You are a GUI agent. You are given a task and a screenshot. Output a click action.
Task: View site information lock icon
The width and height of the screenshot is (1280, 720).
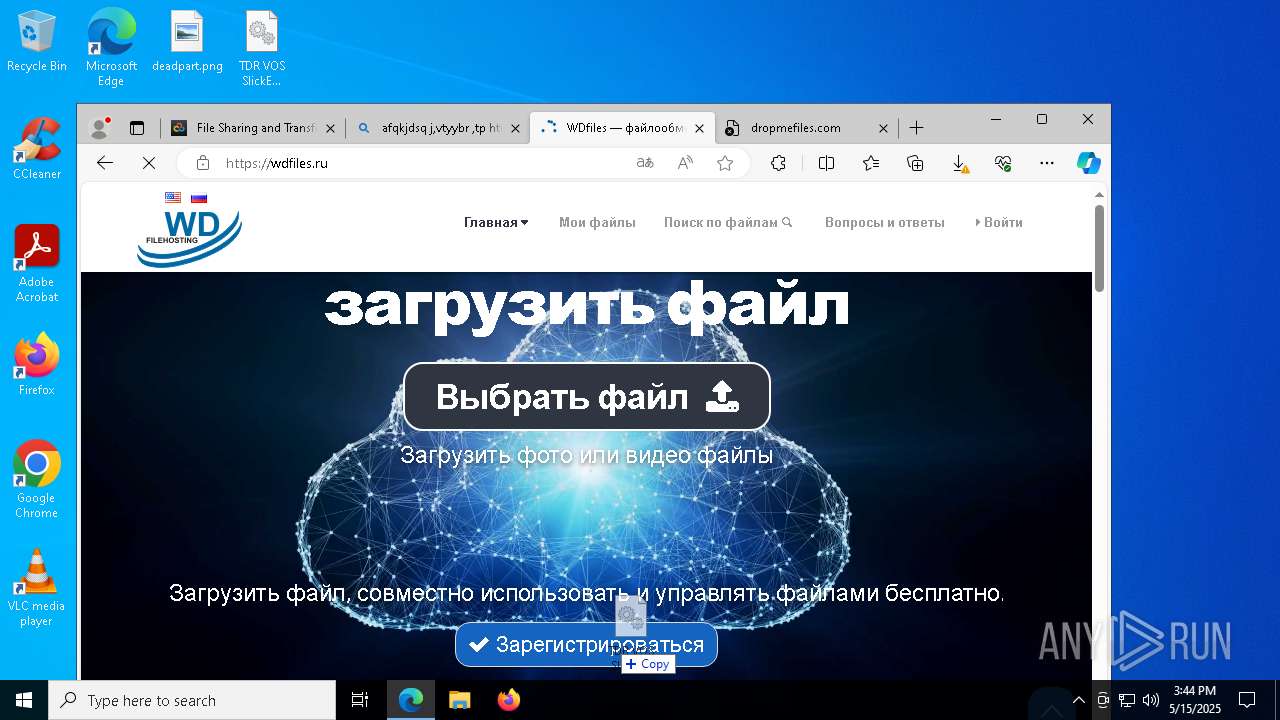coord(203,163)
